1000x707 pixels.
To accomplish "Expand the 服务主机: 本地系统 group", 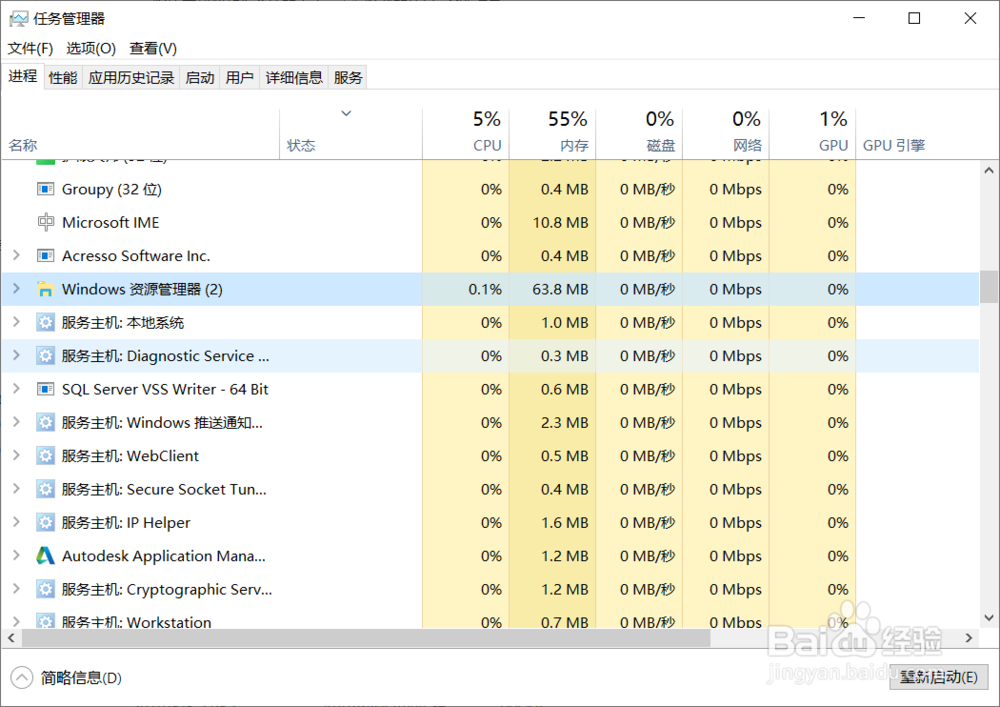I will [17, 323].
